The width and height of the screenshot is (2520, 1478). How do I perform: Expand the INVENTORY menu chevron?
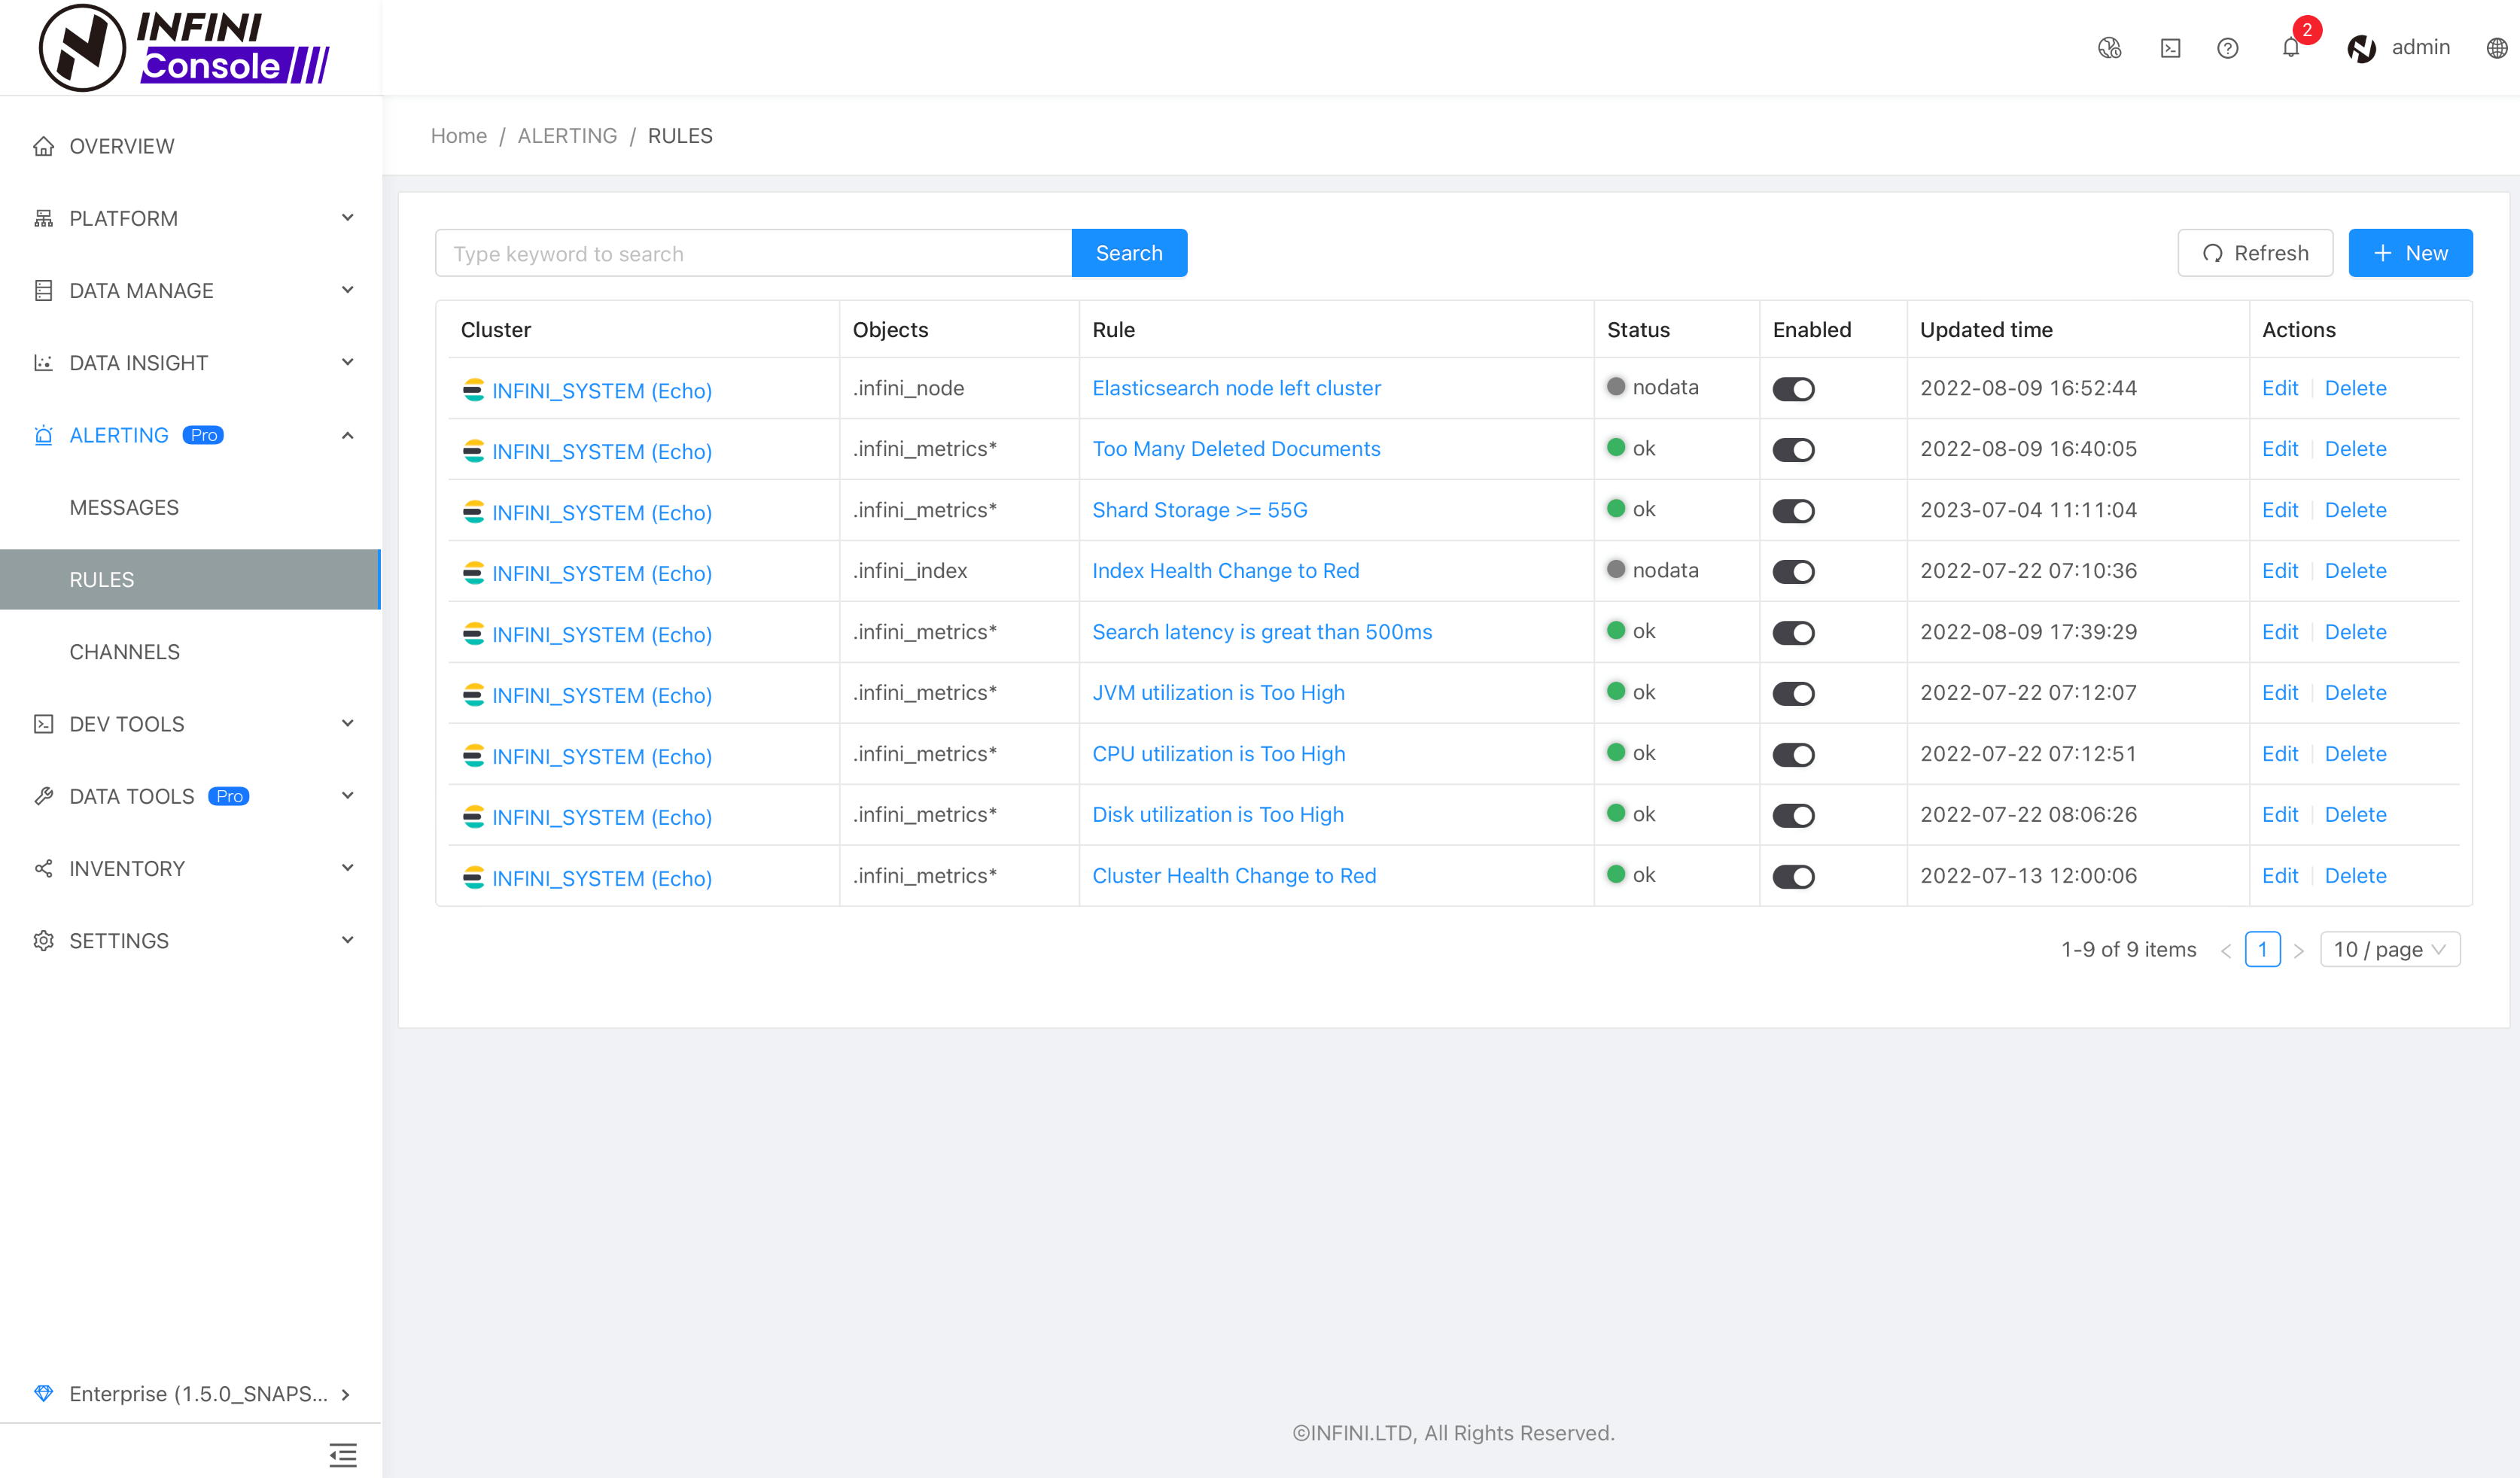(x=347, y=868)
